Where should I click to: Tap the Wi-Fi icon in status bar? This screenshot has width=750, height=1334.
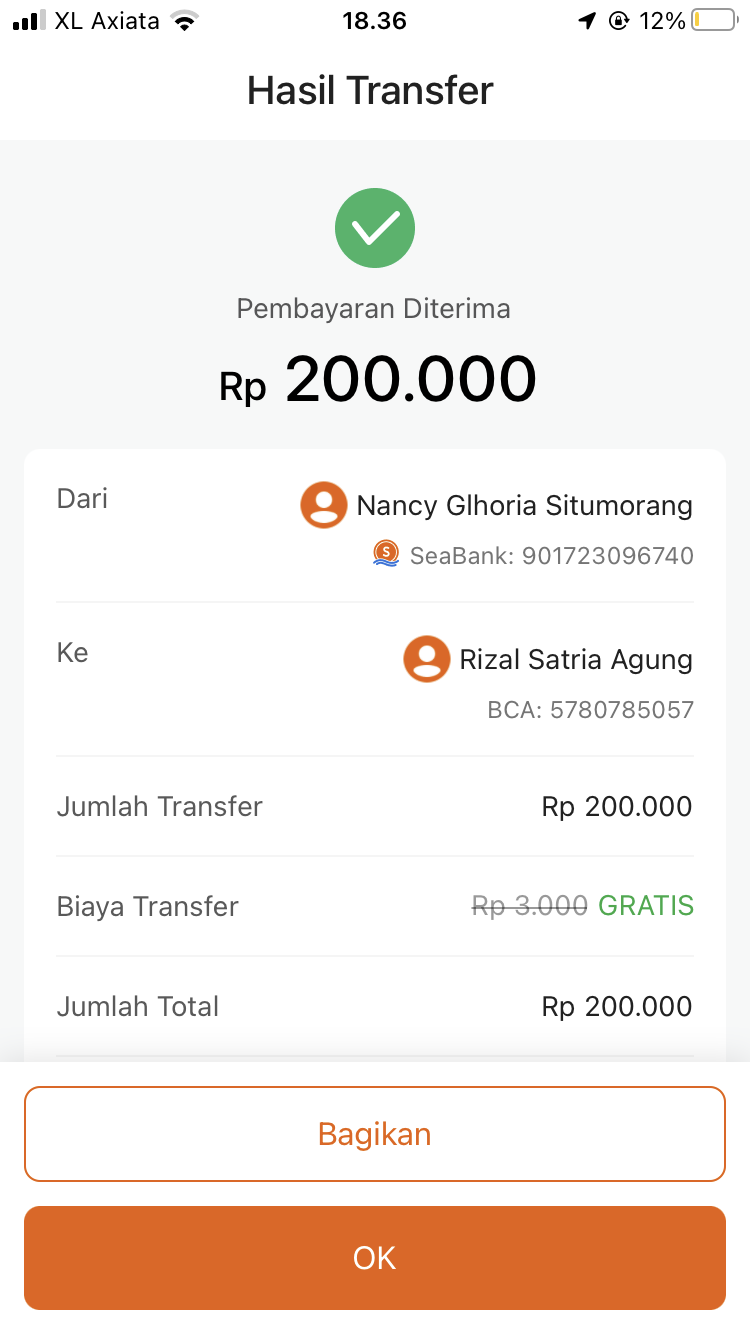(184, 20)
